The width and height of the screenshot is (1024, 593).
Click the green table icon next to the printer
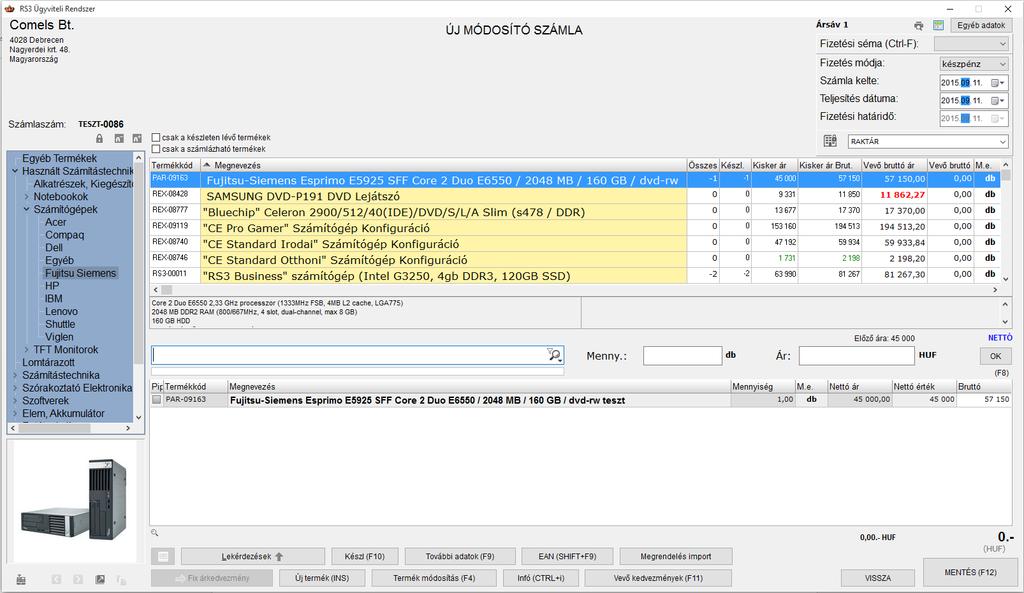coord(938,25)
